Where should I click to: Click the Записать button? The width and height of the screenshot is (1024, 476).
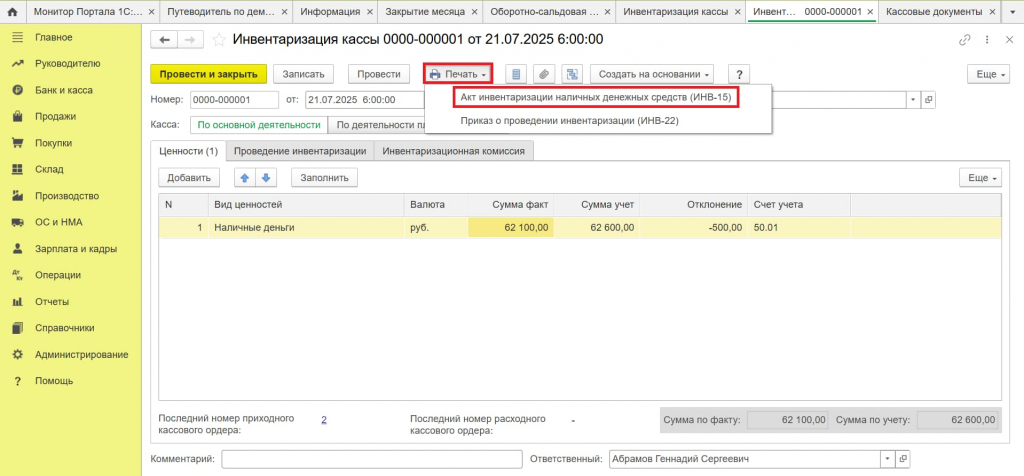click(303, 74)
